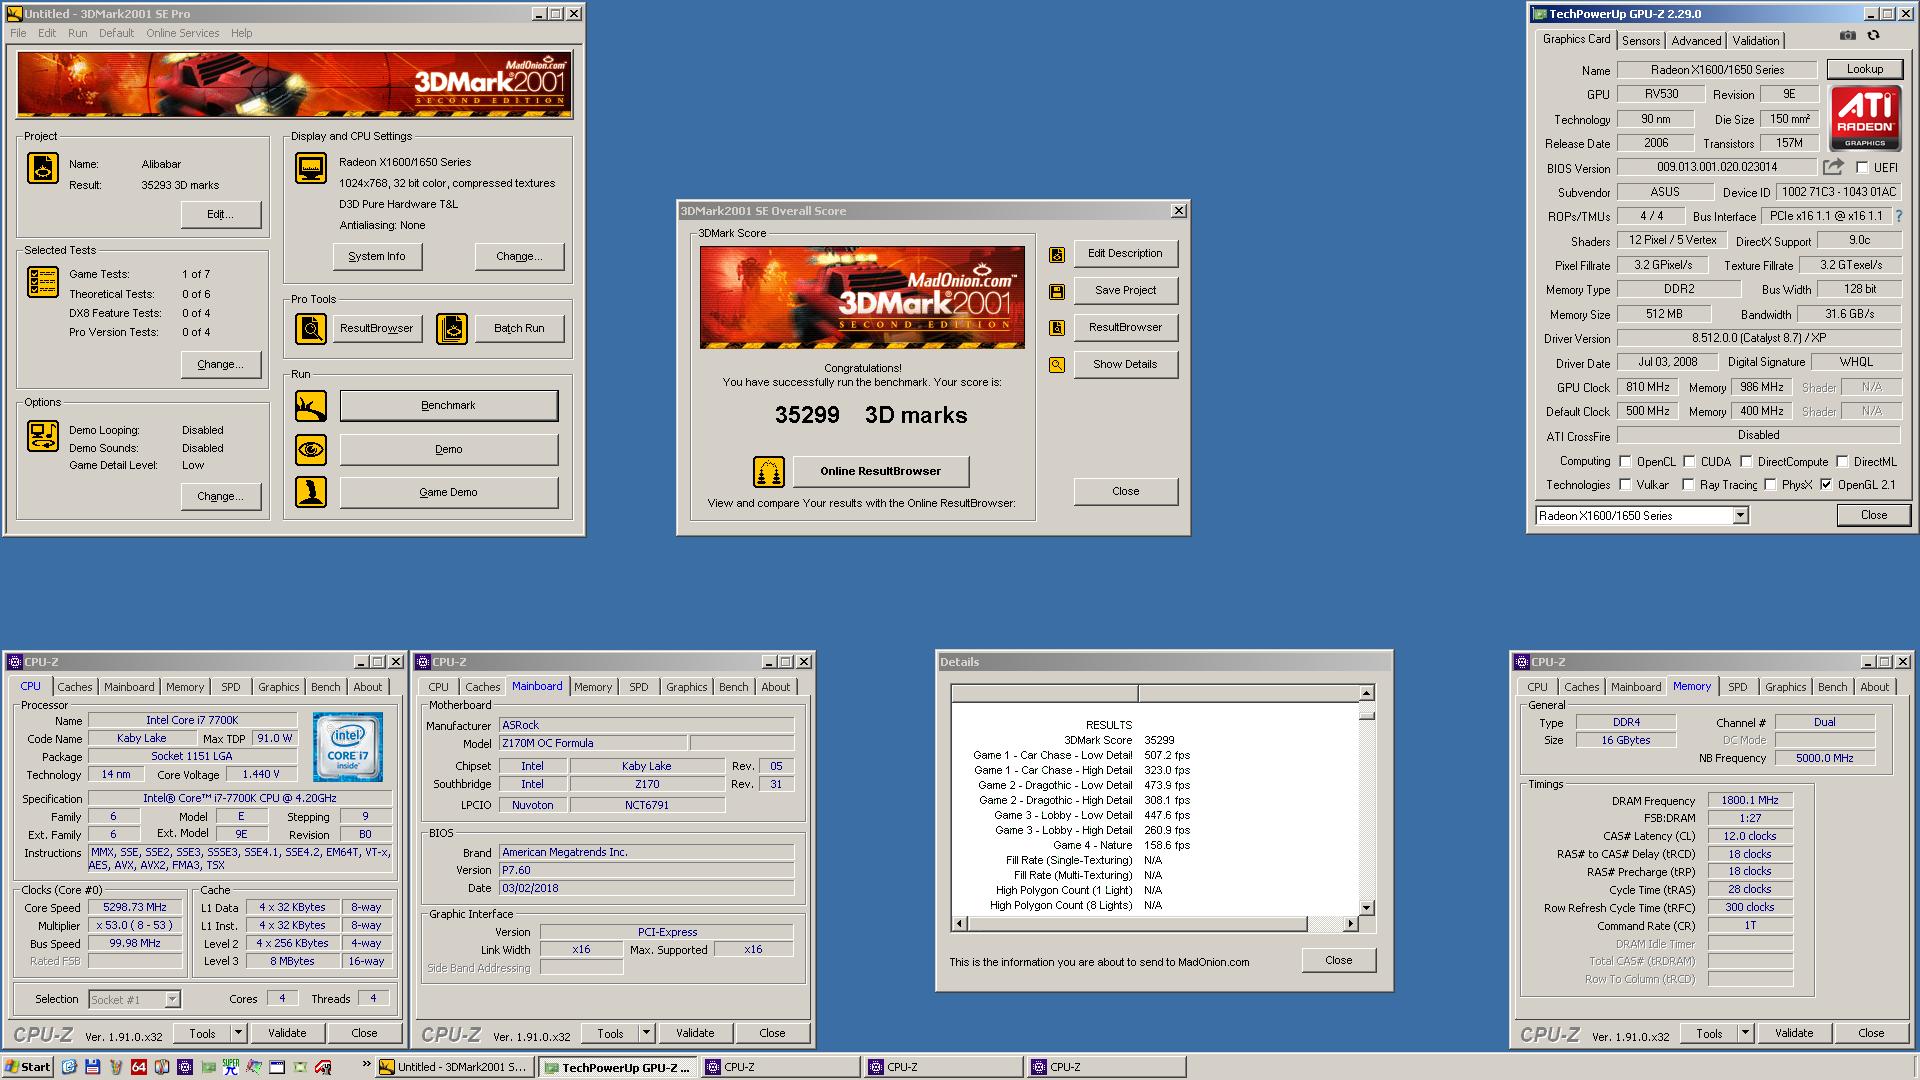Toggle the DirectML checkbox
This screenshot has width=1920, height=1080.
[x=1842, y=462]
